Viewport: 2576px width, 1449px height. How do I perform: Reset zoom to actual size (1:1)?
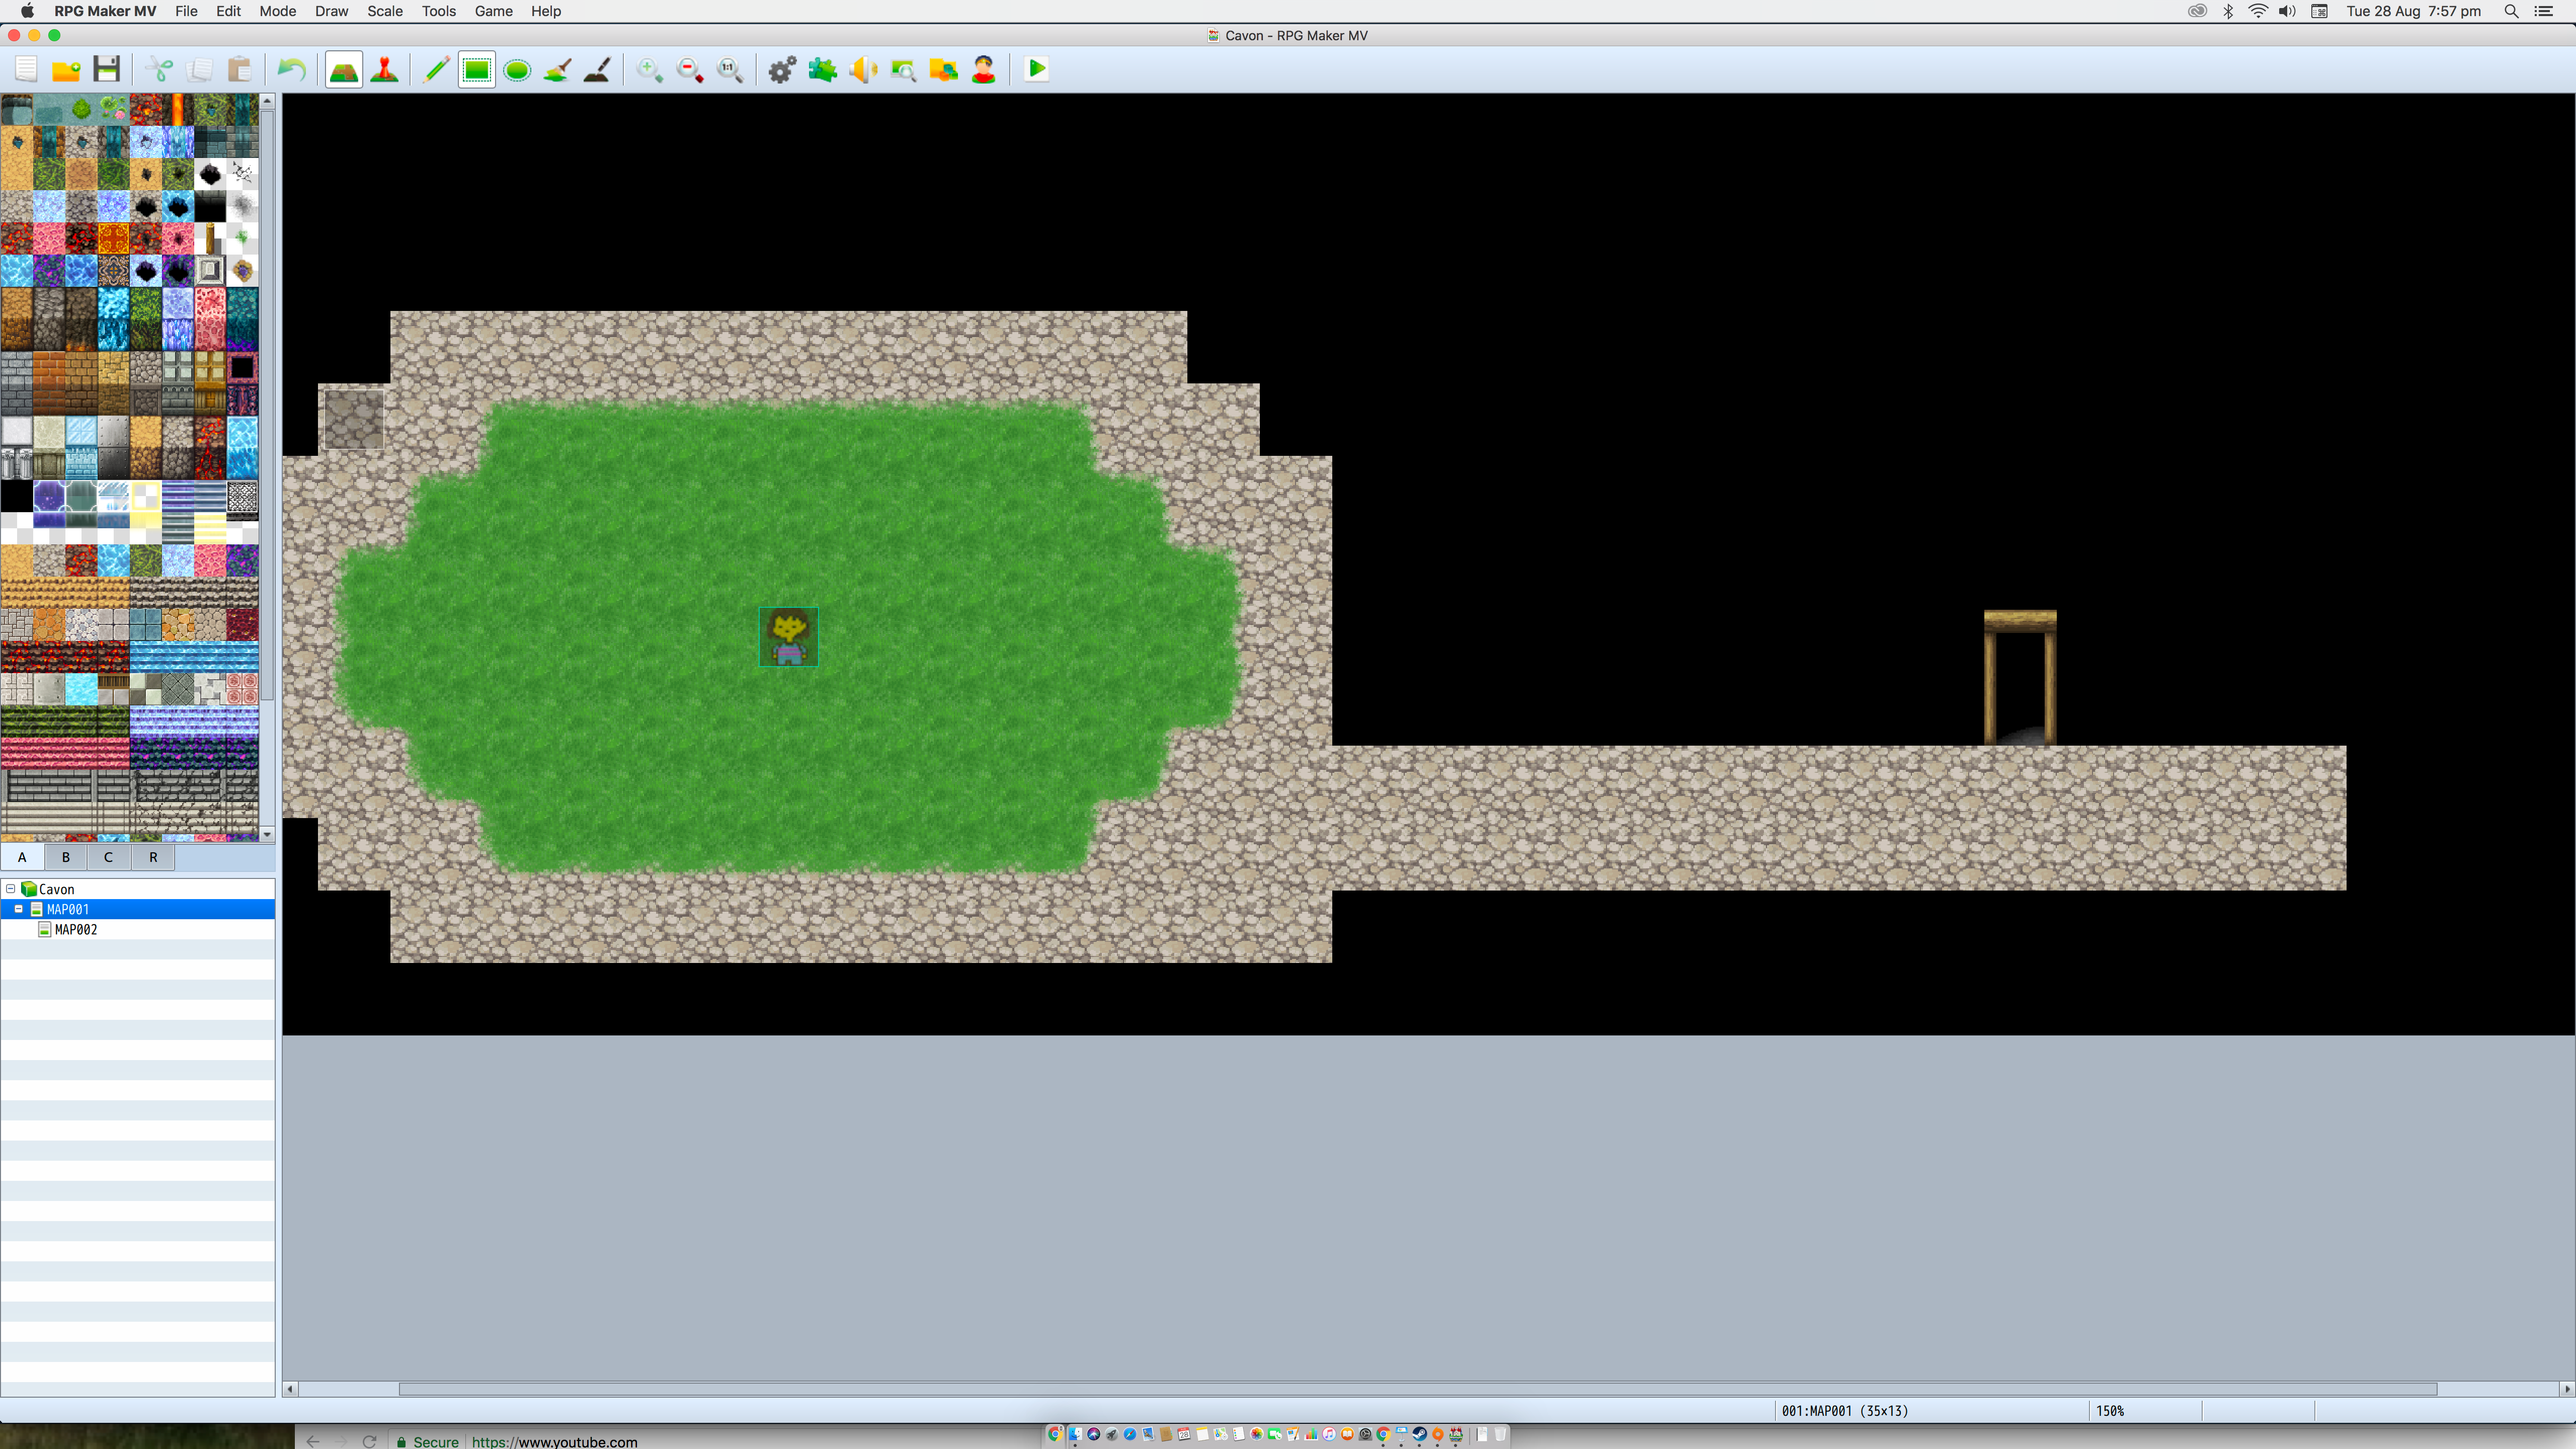(730, 69)
